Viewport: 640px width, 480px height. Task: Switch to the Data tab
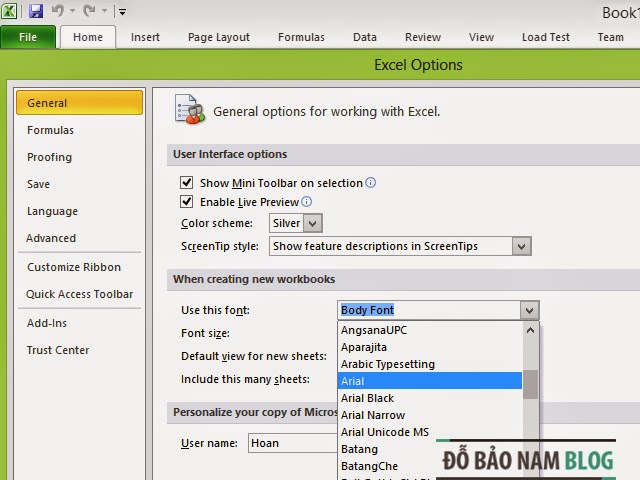(365, 37)
